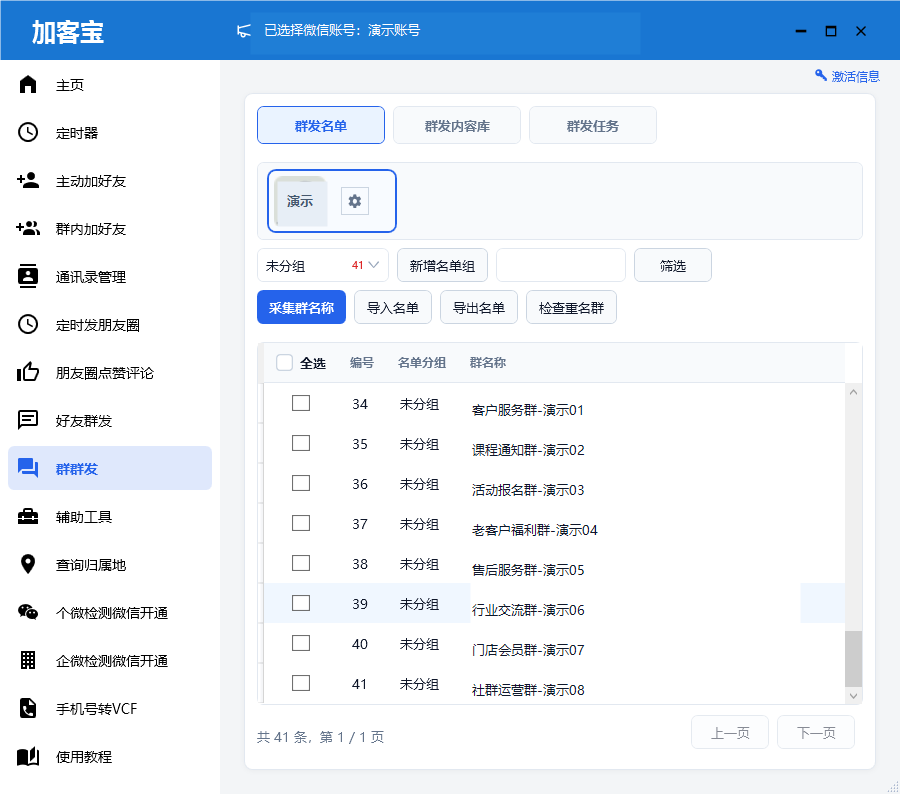Image resolution: width=900 pixels, height=794 pixels.
Task: Click group name 行业交流群-演示06
Action: pos(528,610)
